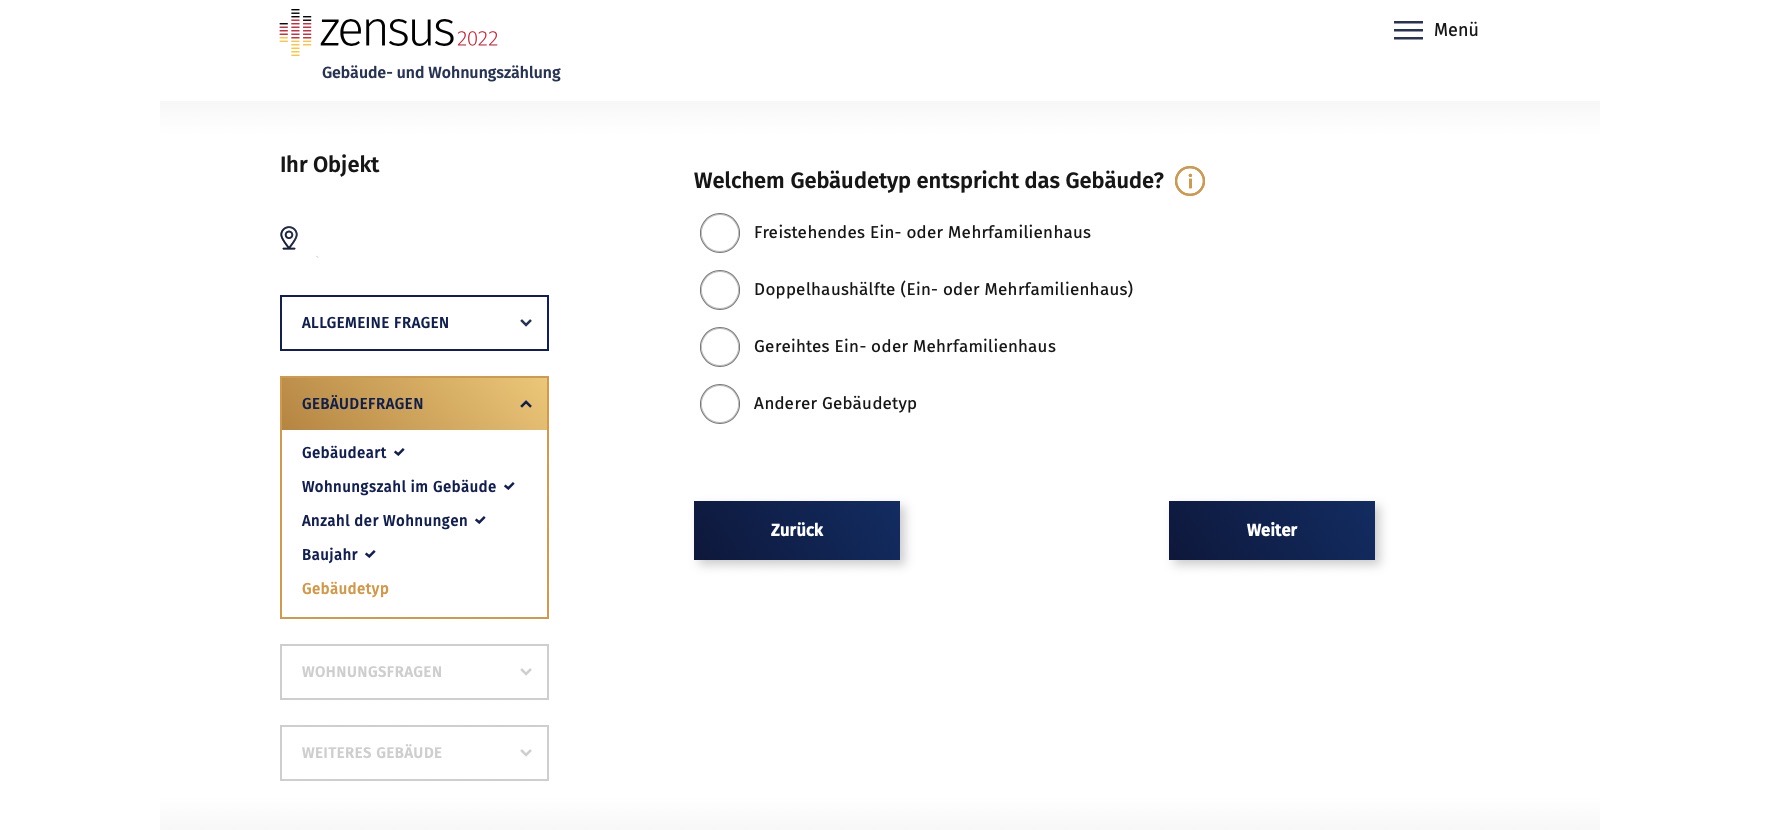The image size is (1767, 830).
Task: Select Freistehendes Ein- oder Mehrfamilienhaus option
Action: click(720, 233)
